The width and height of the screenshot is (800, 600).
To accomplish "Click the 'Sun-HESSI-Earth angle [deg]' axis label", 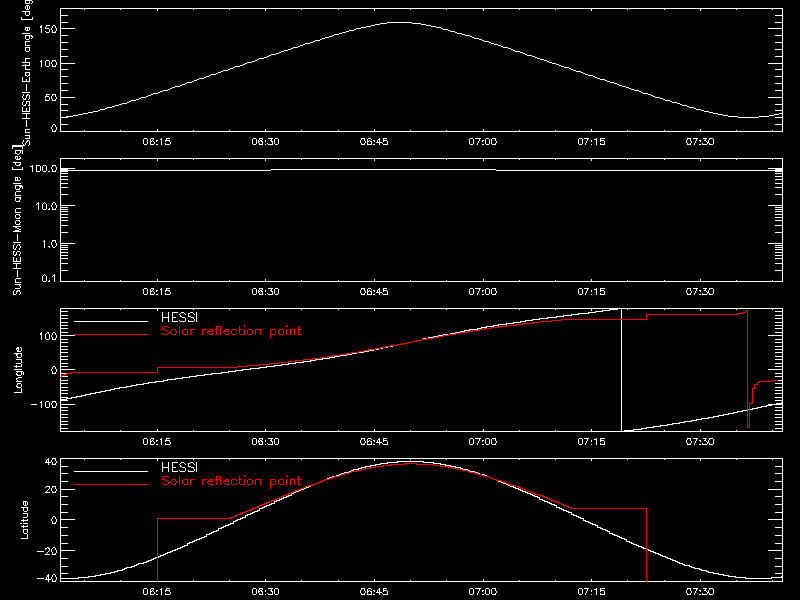I will 27,73.
